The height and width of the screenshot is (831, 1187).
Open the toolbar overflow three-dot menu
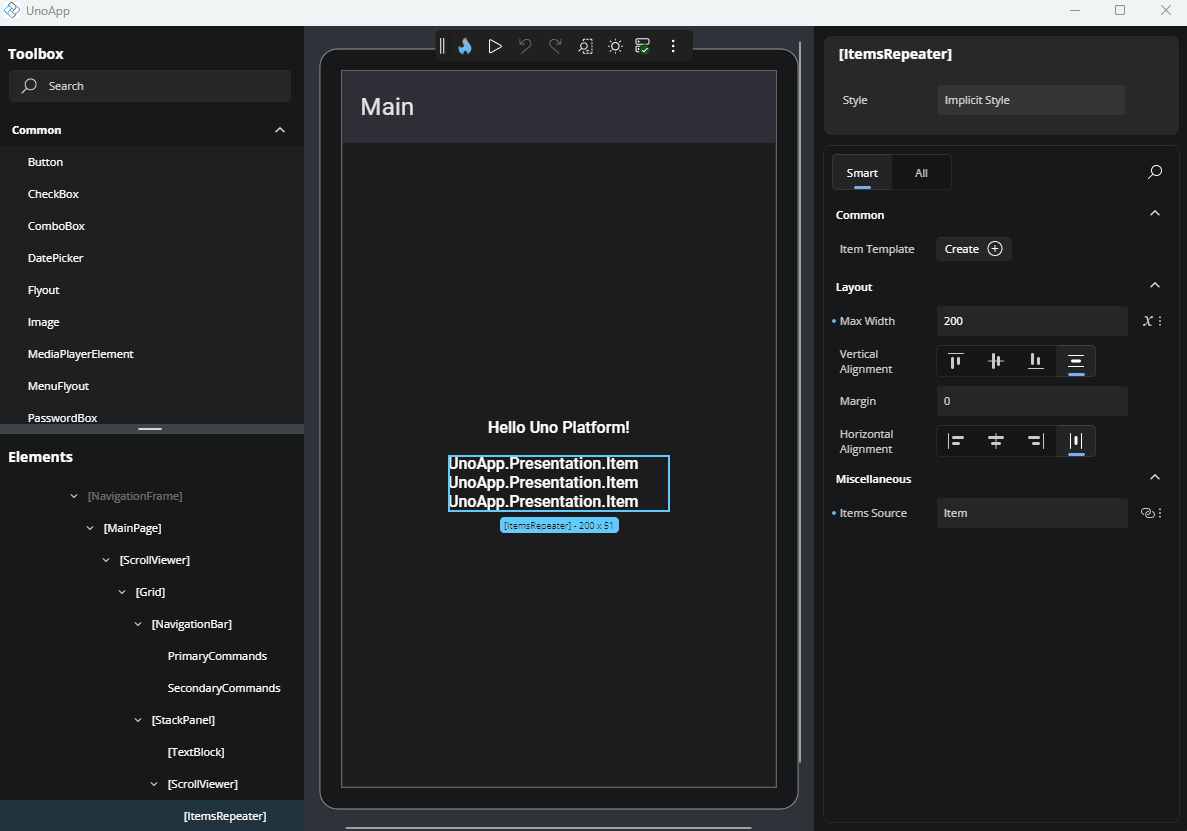point(673,45)
